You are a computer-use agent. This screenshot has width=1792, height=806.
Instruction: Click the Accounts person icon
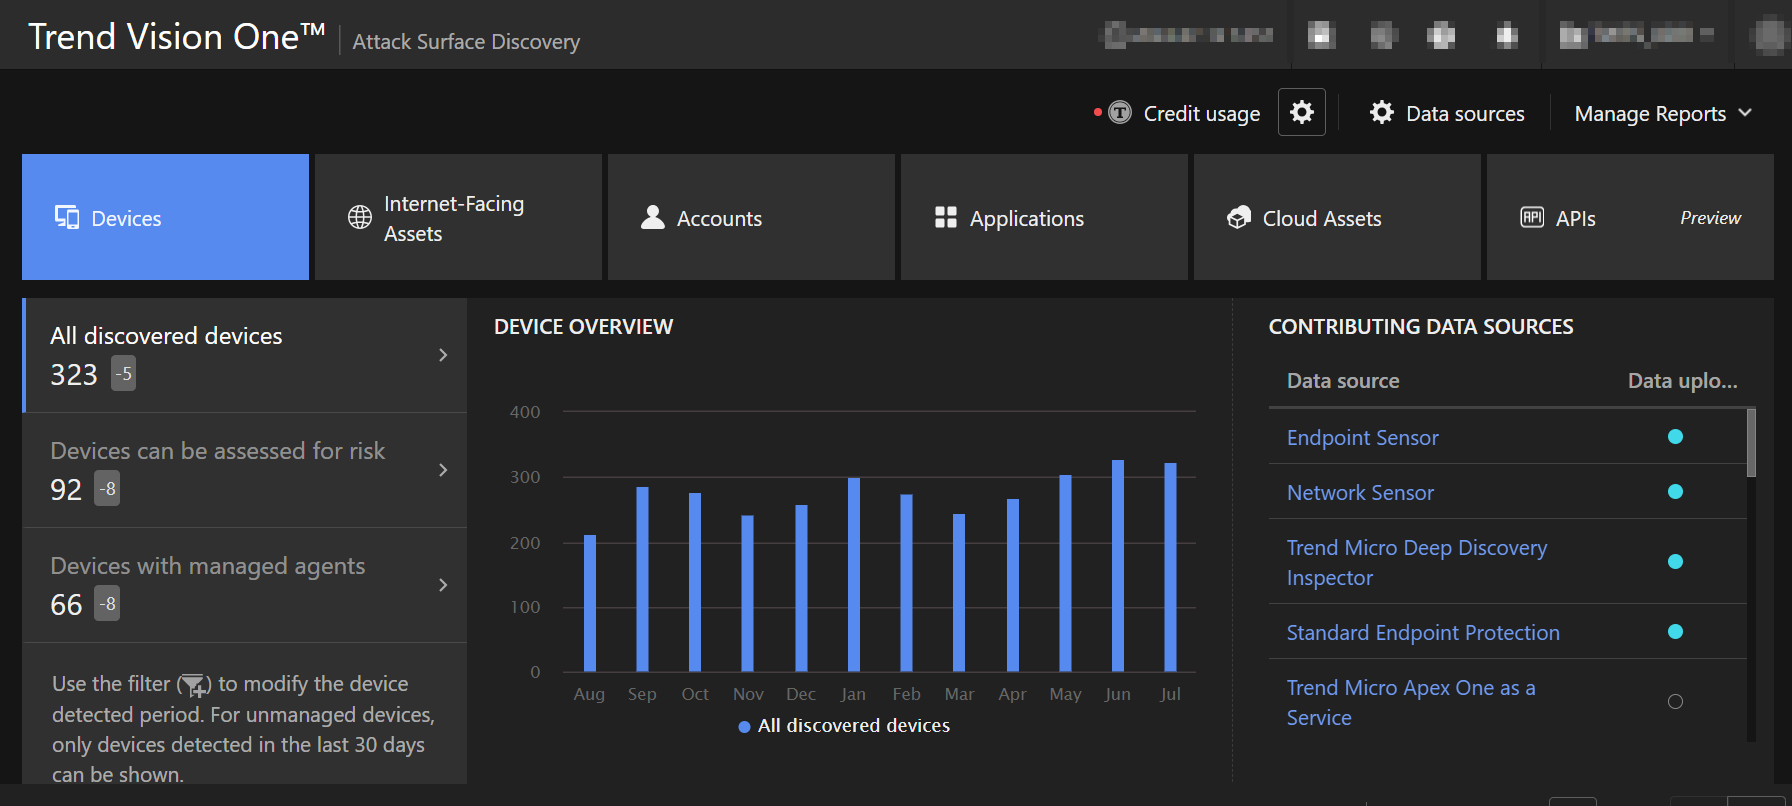pos(653,218)
